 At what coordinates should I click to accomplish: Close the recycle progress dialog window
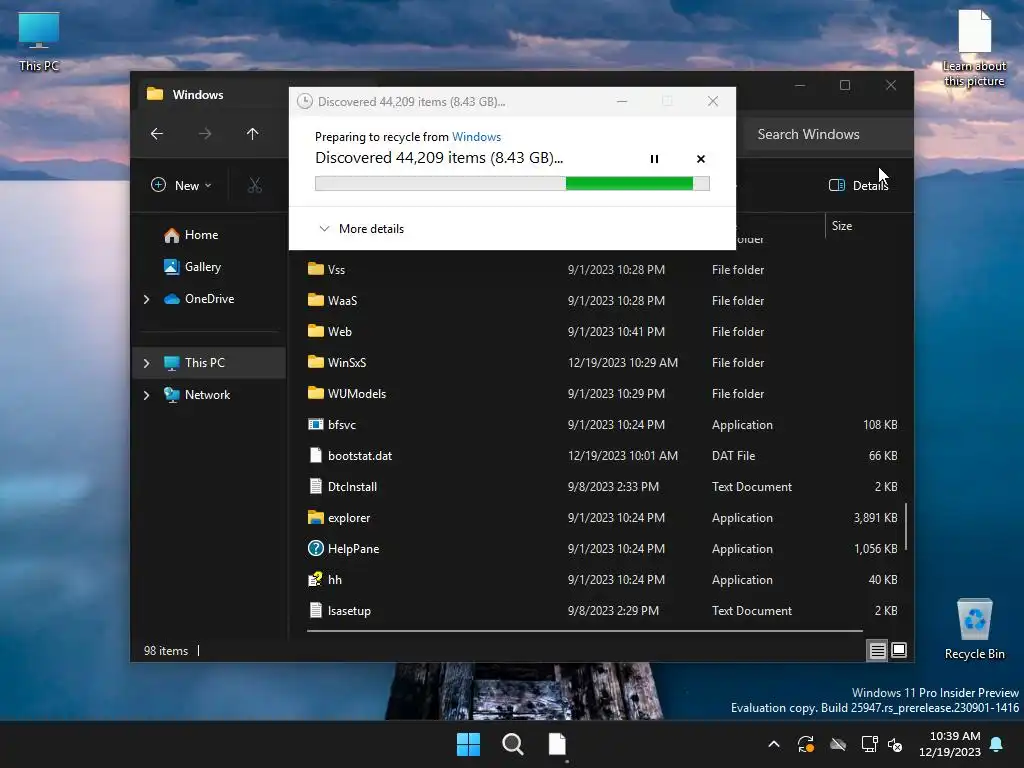coord(713,101)
